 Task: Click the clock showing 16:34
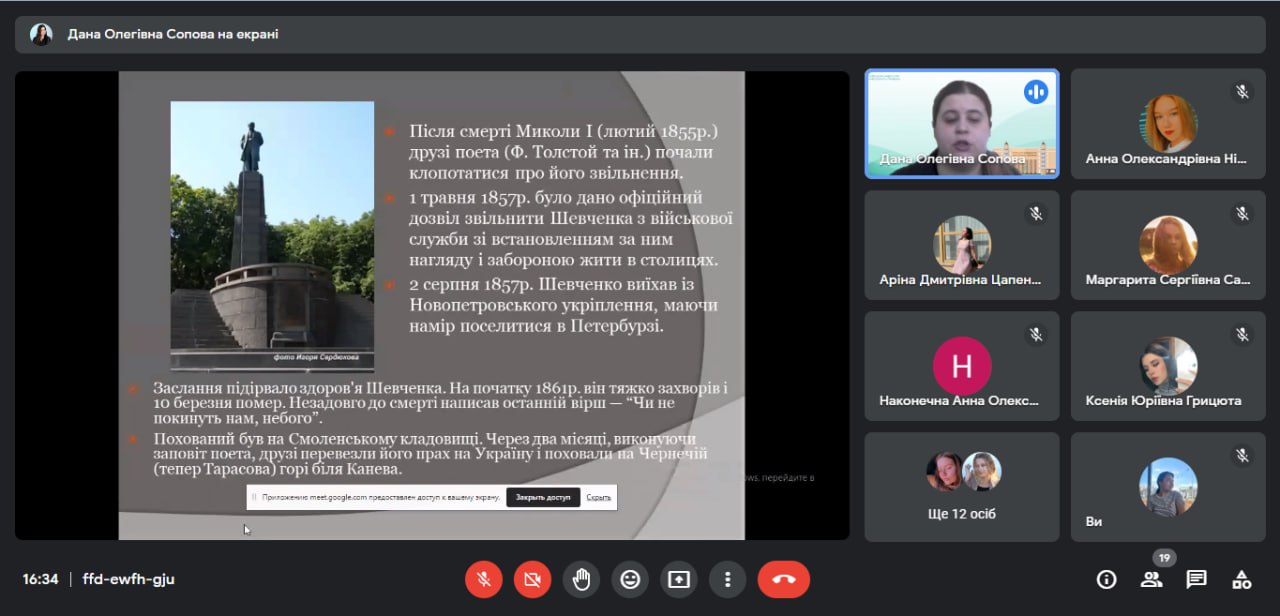coord(41,579)
